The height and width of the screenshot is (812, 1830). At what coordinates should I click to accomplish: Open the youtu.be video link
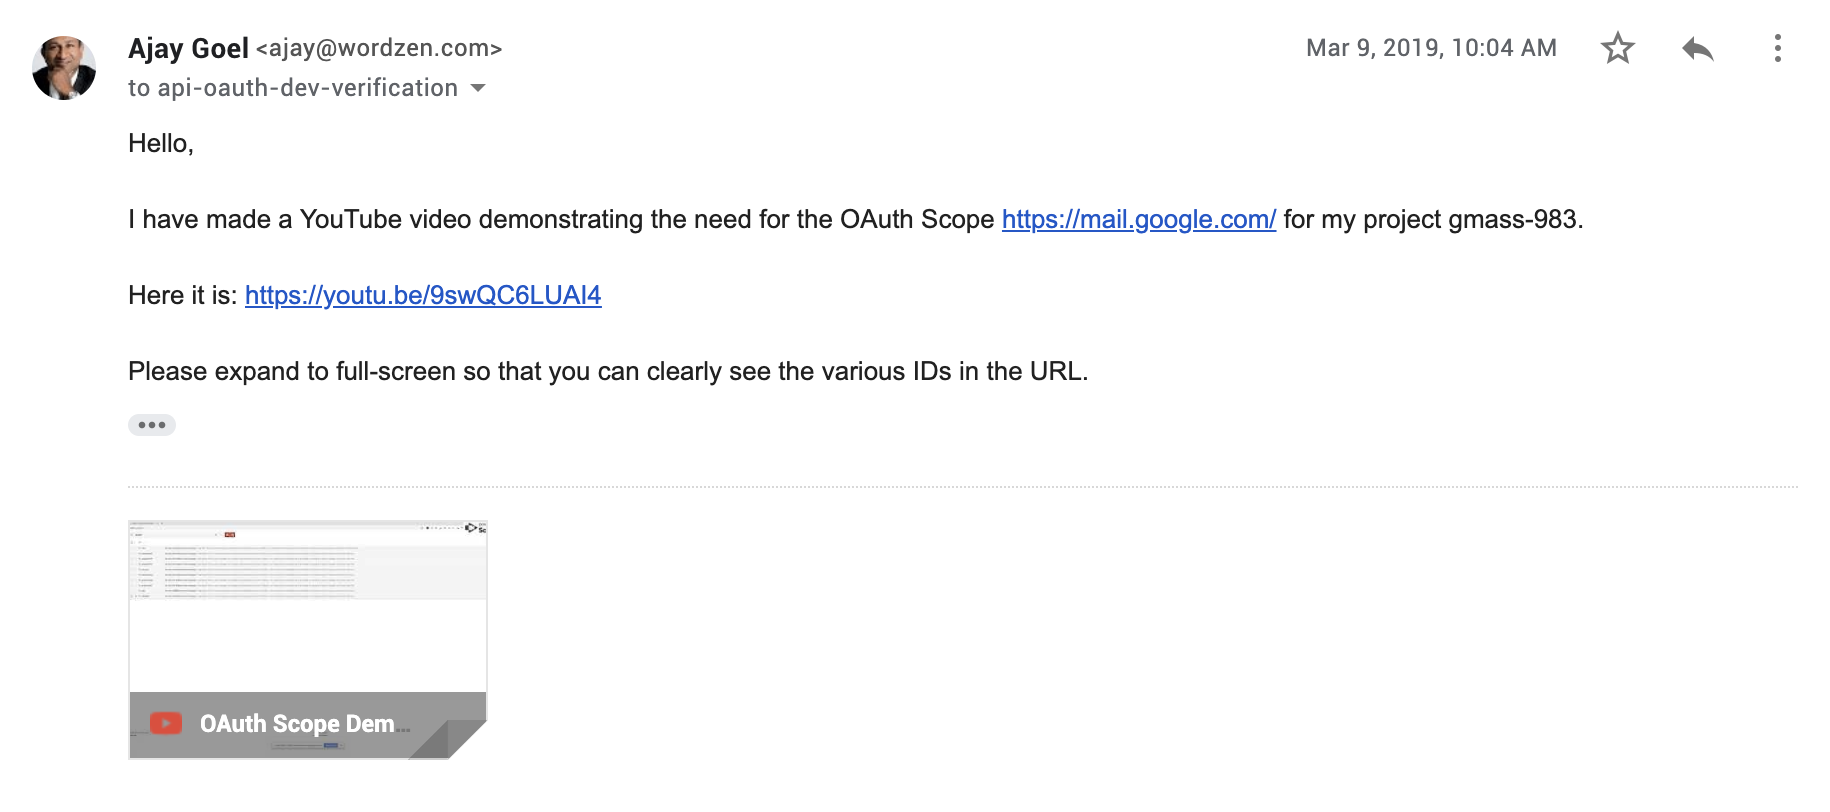tap(423, 295)
